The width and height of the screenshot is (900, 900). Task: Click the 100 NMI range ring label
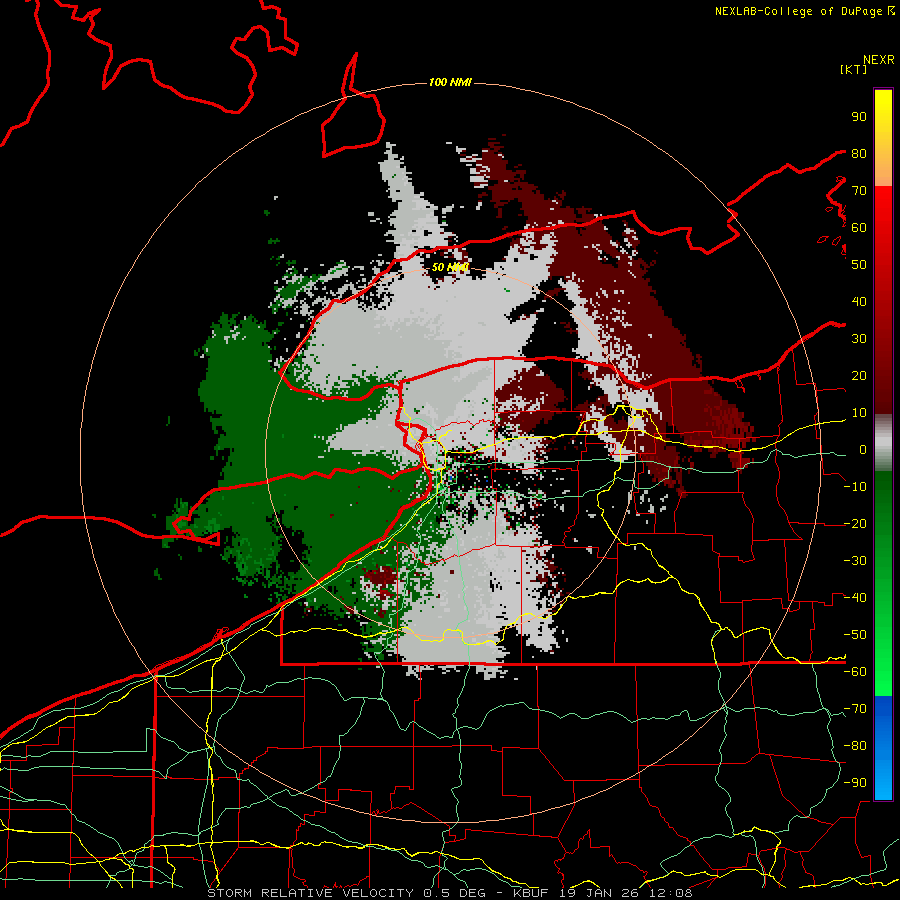pos(450,83)
